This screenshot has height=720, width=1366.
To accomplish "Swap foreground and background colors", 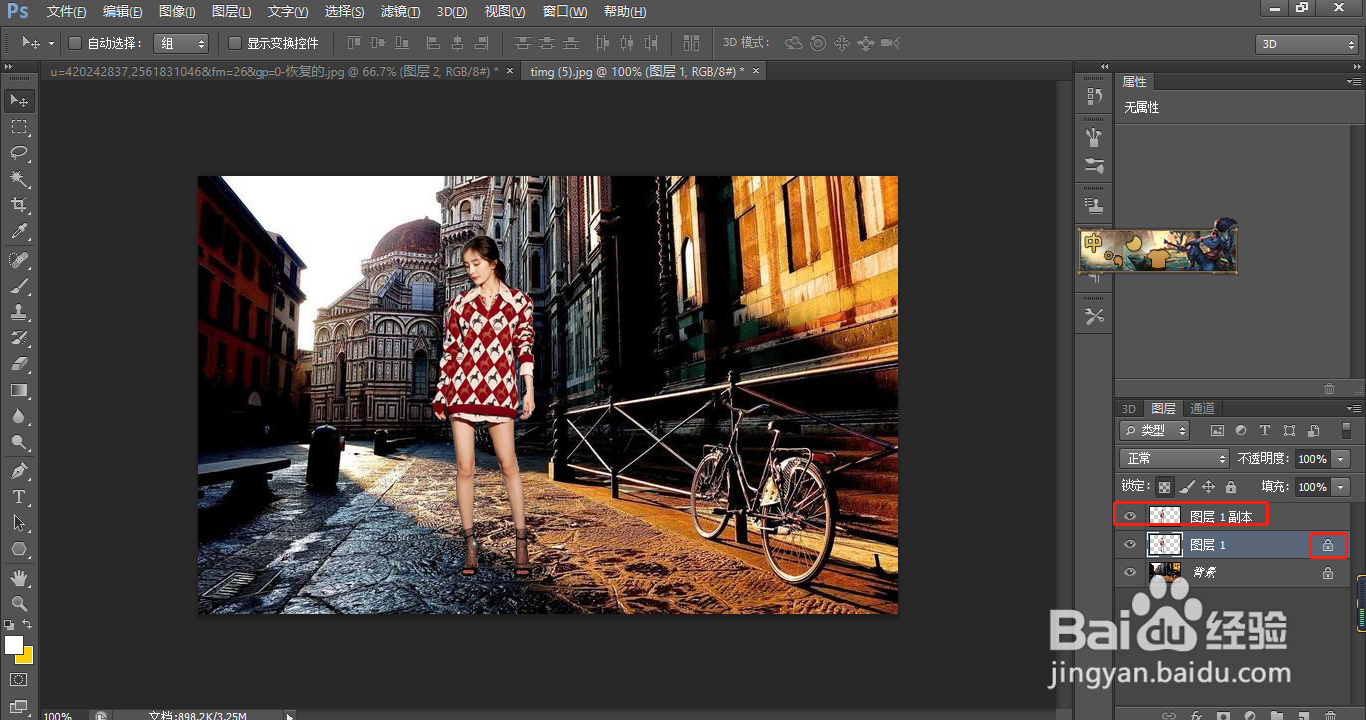I will (28, 624).
